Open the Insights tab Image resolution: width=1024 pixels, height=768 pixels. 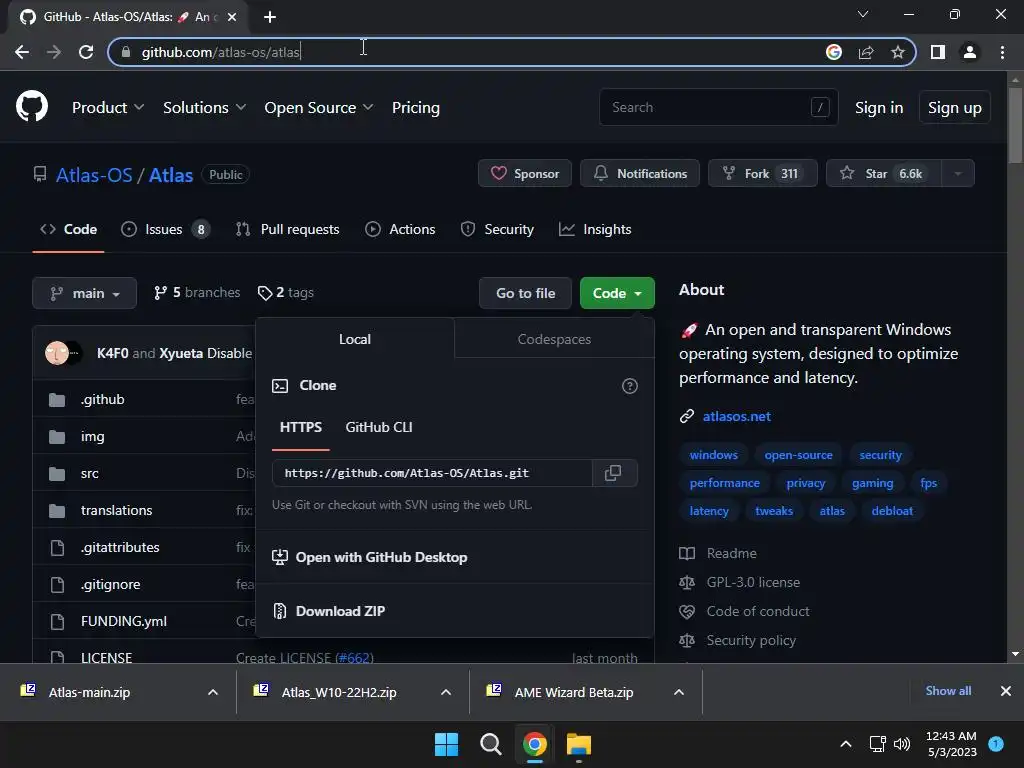click(595, 229)
